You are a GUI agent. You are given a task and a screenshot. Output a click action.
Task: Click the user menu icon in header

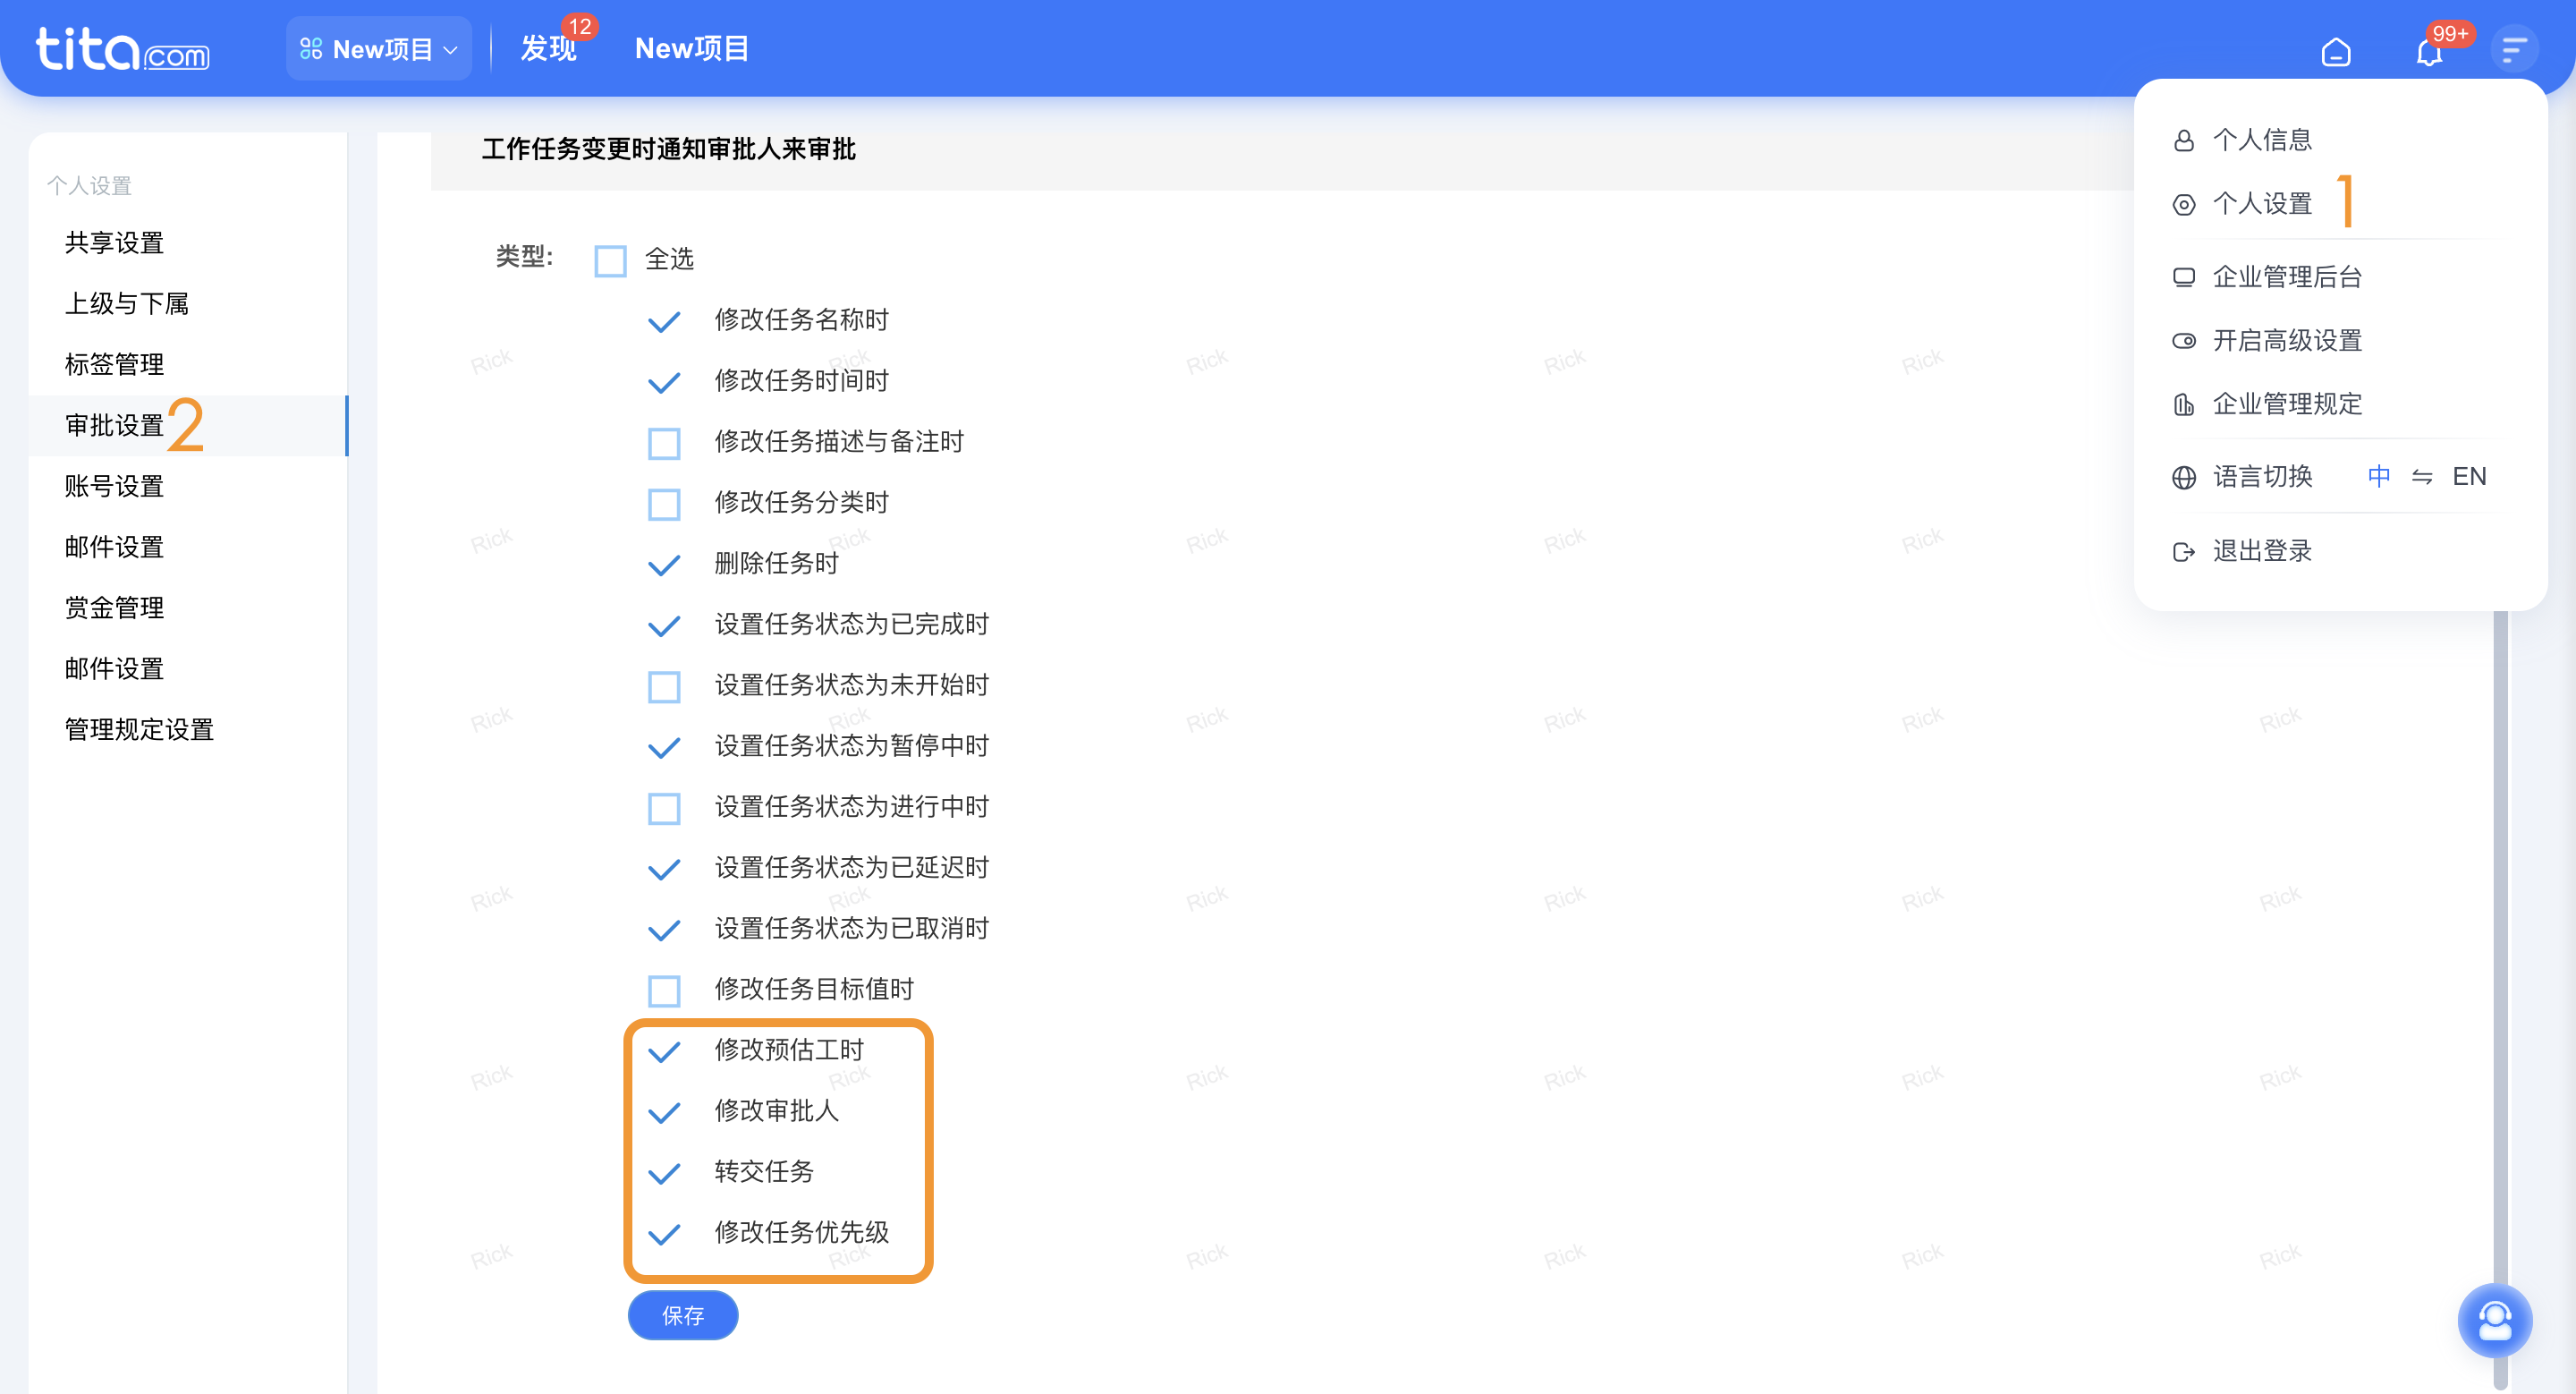(x=2513, y=49)
